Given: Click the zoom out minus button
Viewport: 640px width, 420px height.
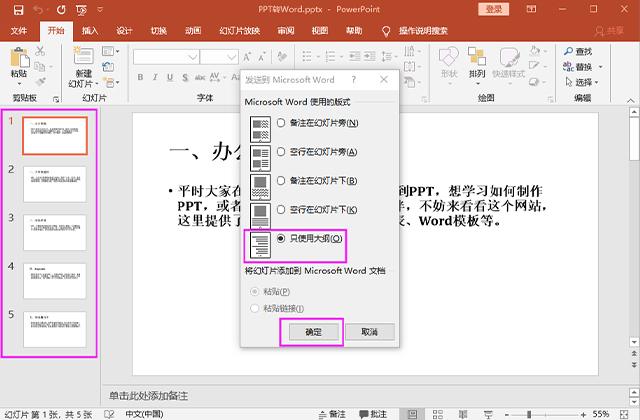Looking at the screenshot, I should (x=506, y=414).
